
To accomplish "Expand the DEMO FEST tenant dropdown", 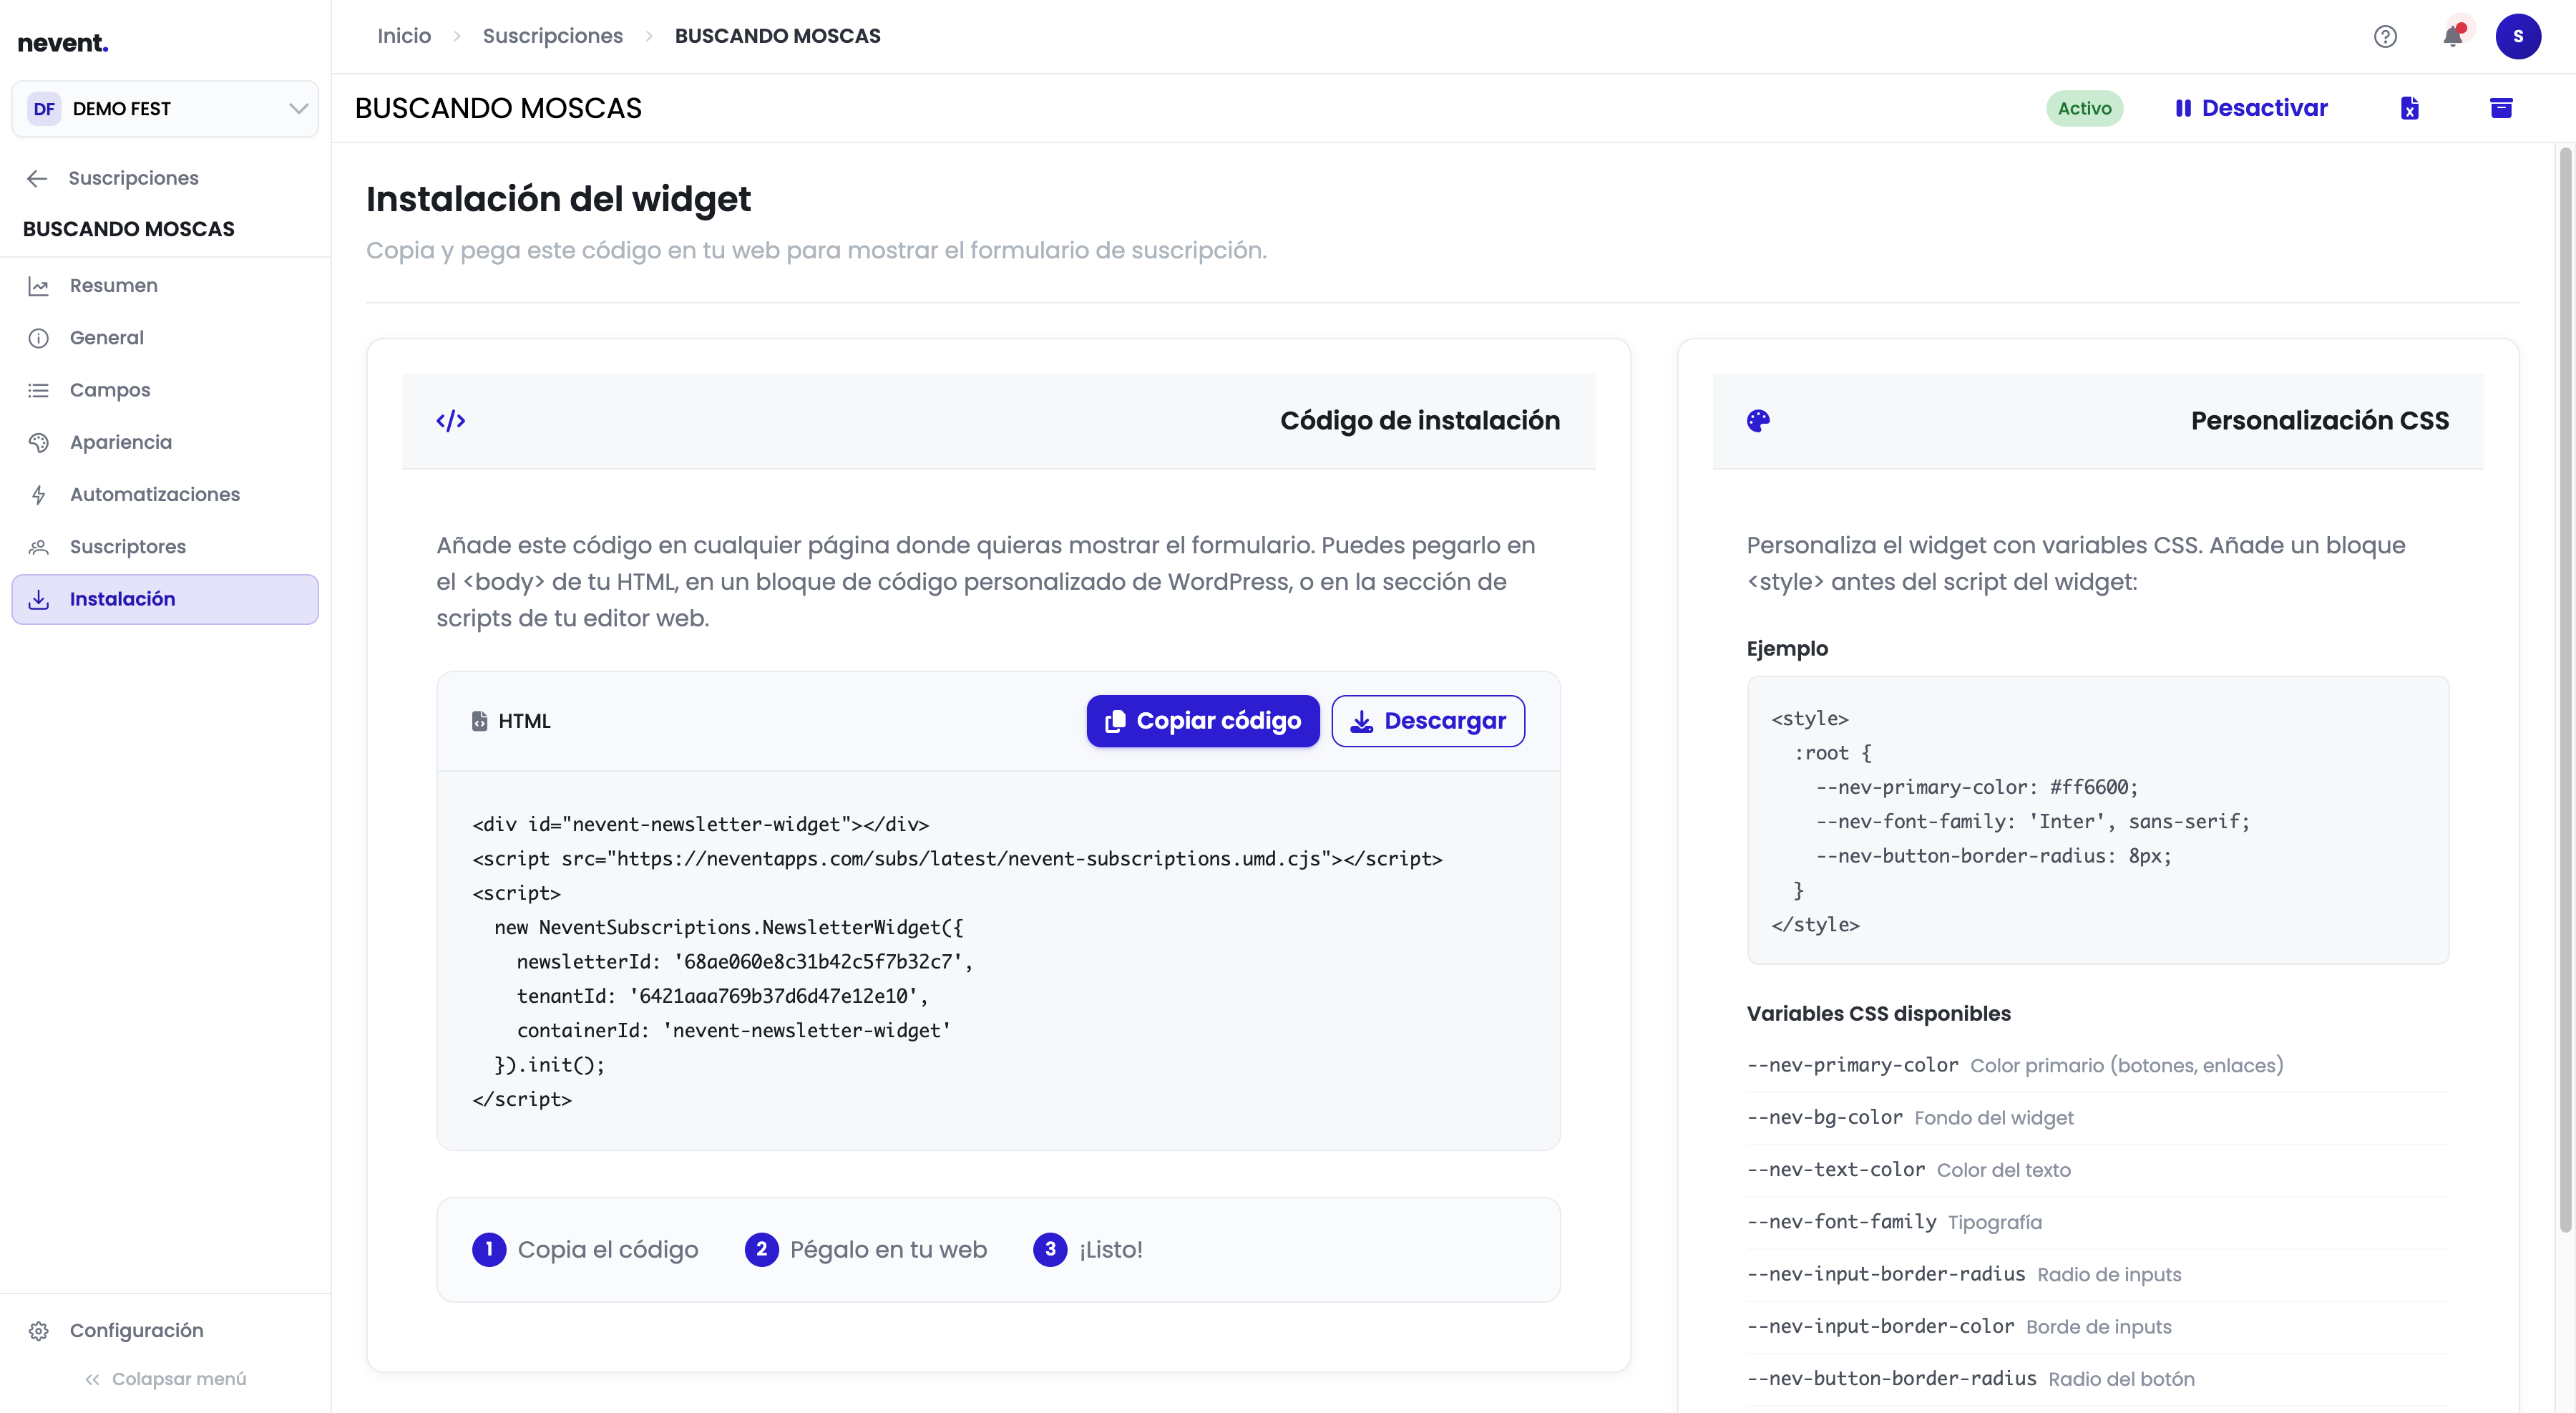I will pyautogui.click(x=165, y=109).
